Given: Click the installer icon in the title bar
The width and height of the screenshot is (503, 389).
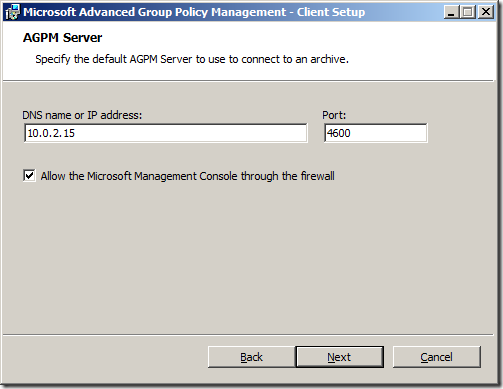Looking at the screenshot, I should point(13,12).
